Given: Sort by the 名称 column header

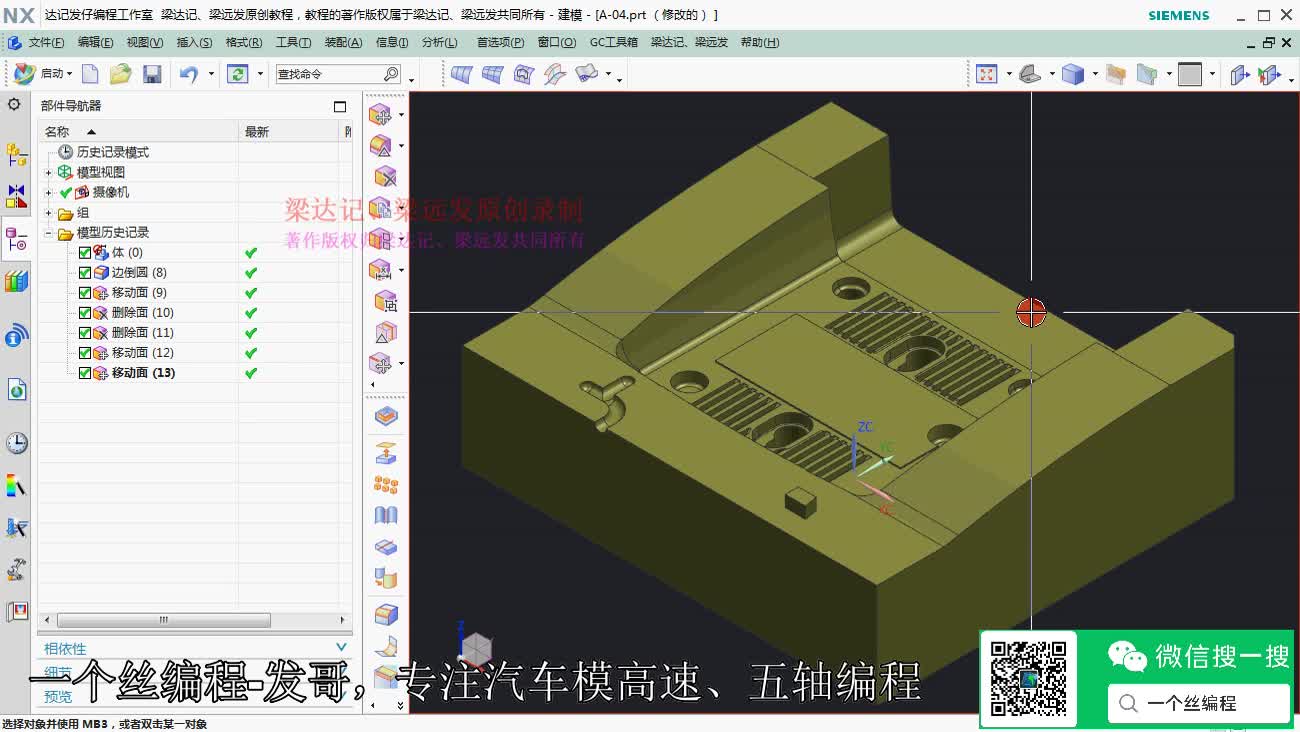Looking at the screenshot, I should (139, 131).
